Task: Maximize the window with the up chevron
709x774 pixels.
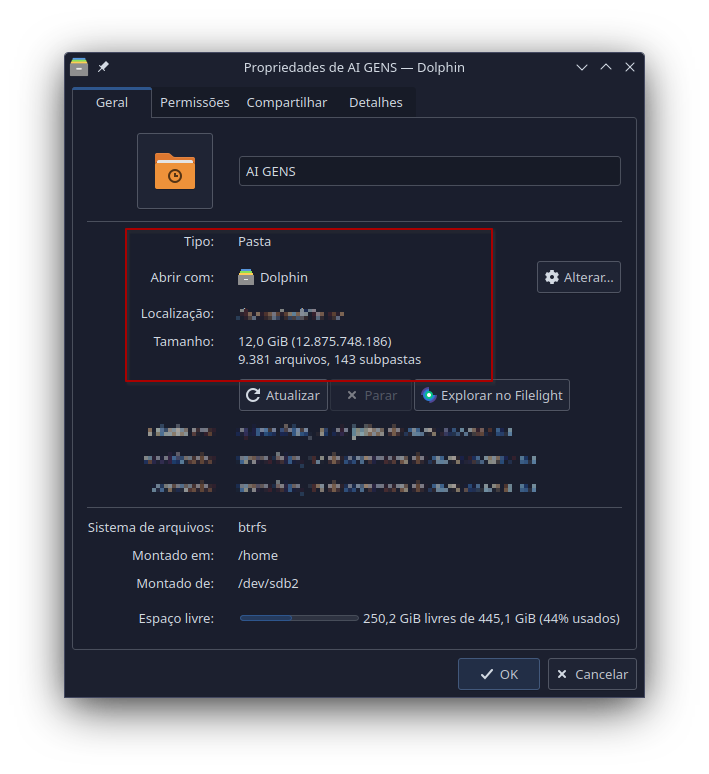Action: [x=606, y=67]
